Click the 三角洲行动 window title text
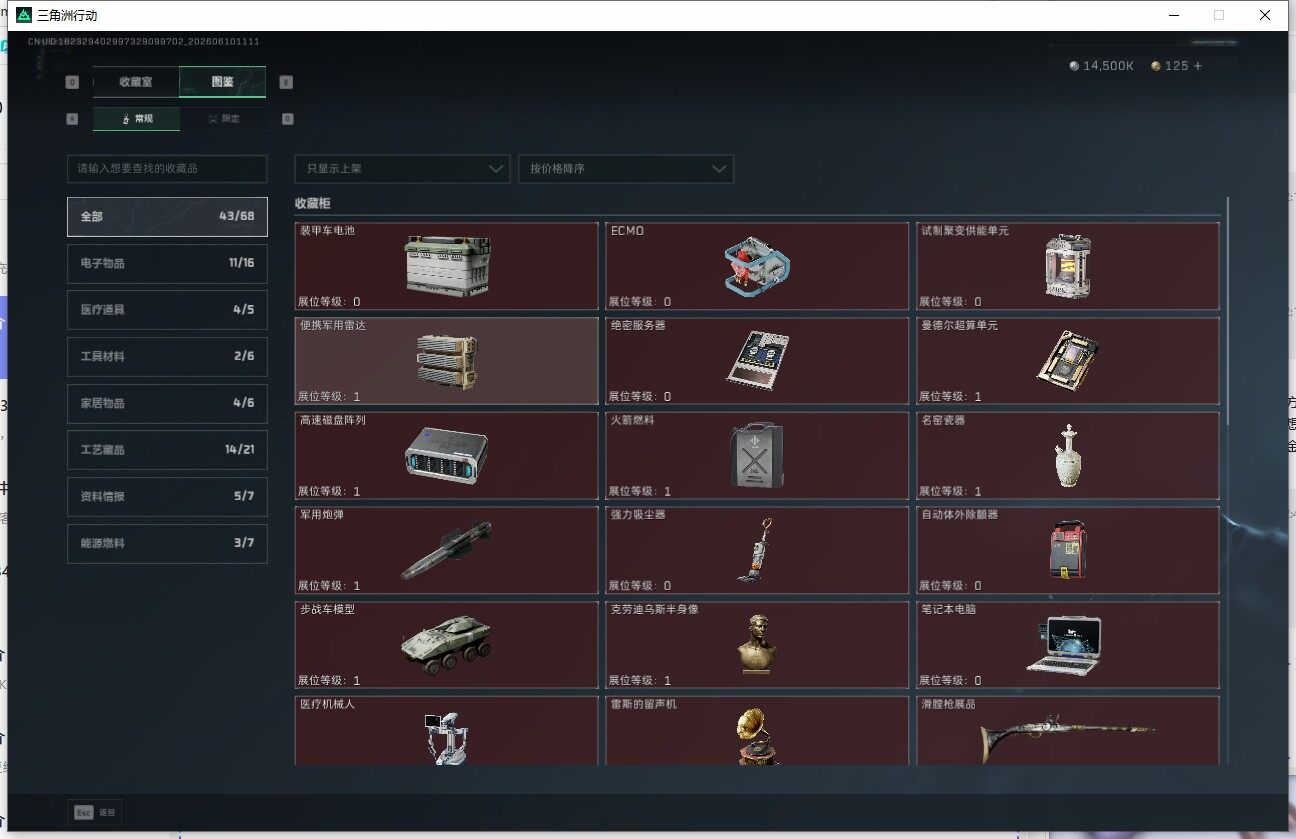This screenshot has width=1296, height=839. coord(68,16)
